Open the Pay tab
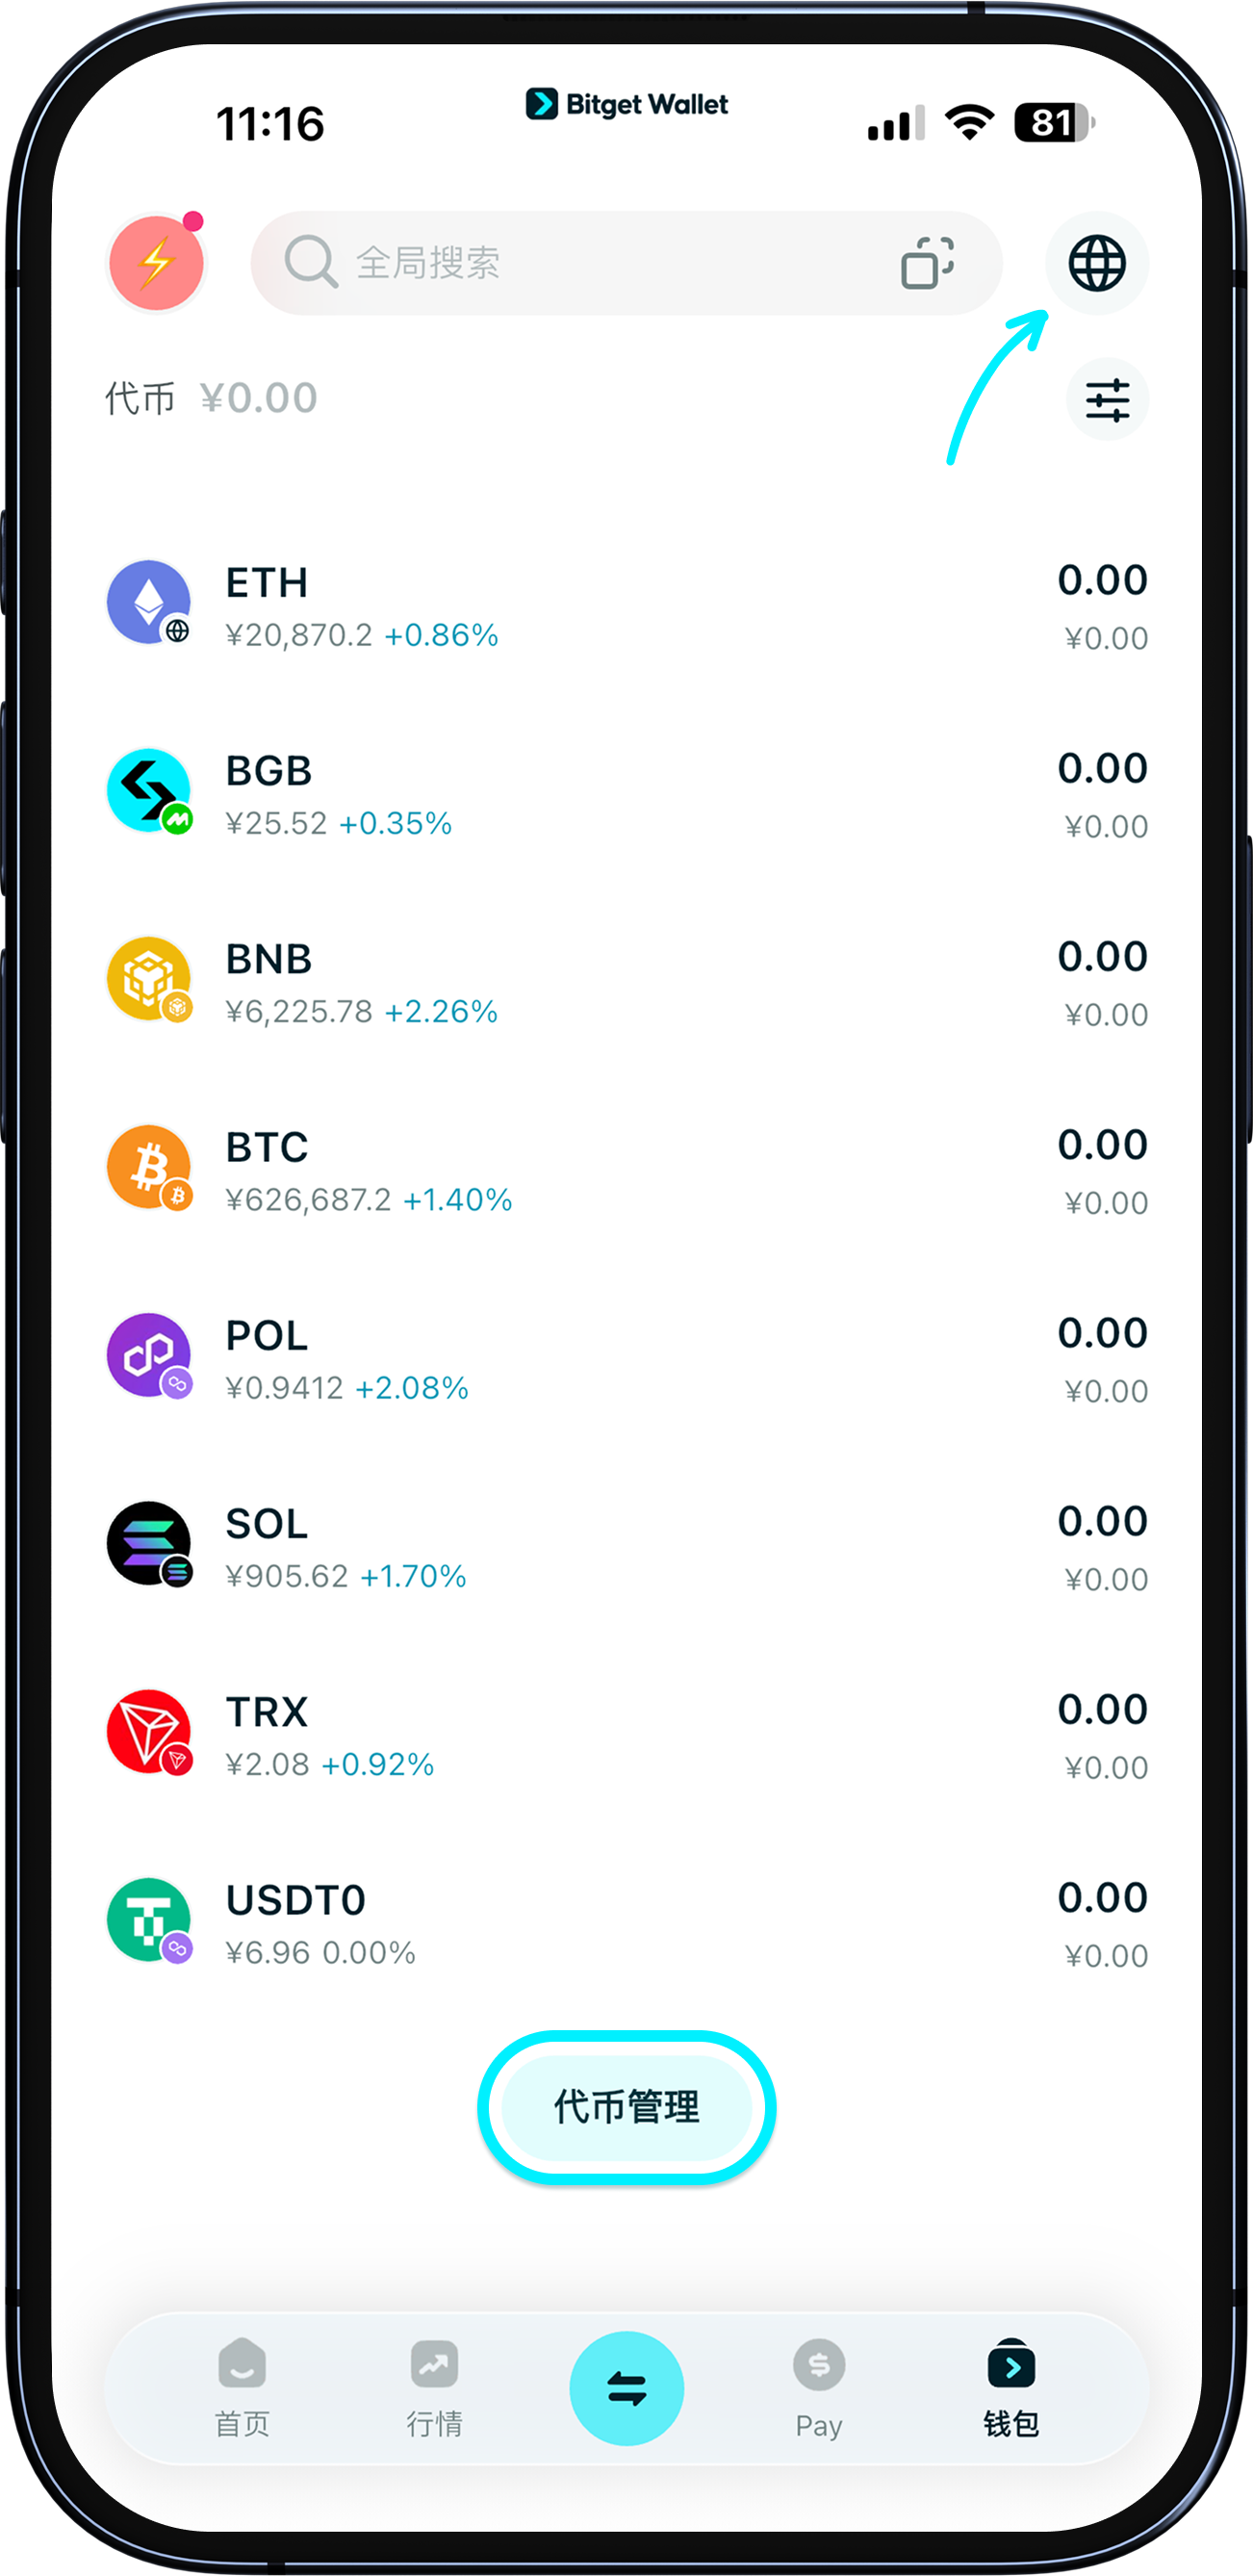Viewport: 1253px width, 2576px height. 818,2387
